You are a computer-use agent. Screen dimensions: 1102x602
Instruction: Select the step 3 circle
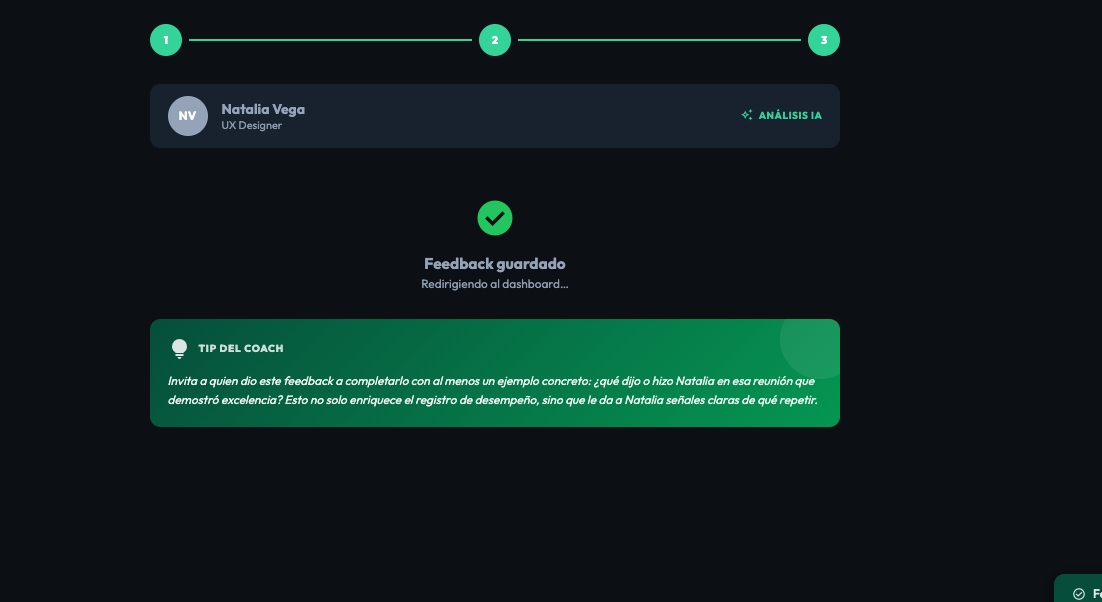pos(824,40)
